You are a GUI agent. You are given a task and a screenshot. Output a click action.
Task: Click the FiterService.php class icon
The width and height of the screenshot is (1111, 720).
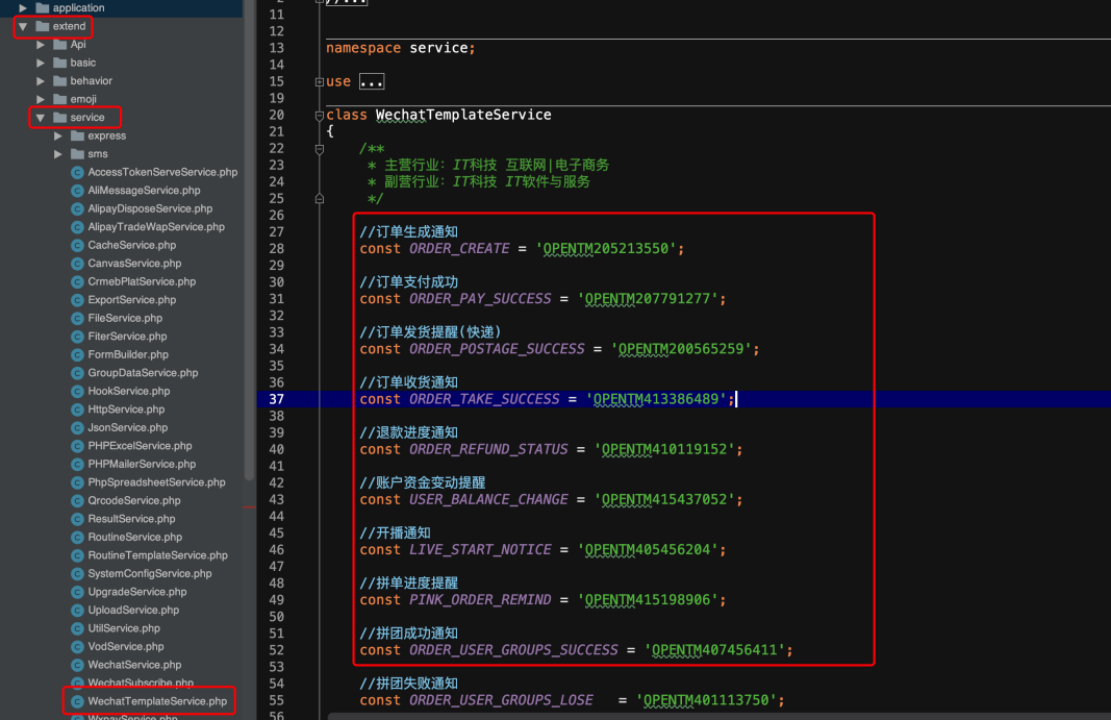click(77, 337)
